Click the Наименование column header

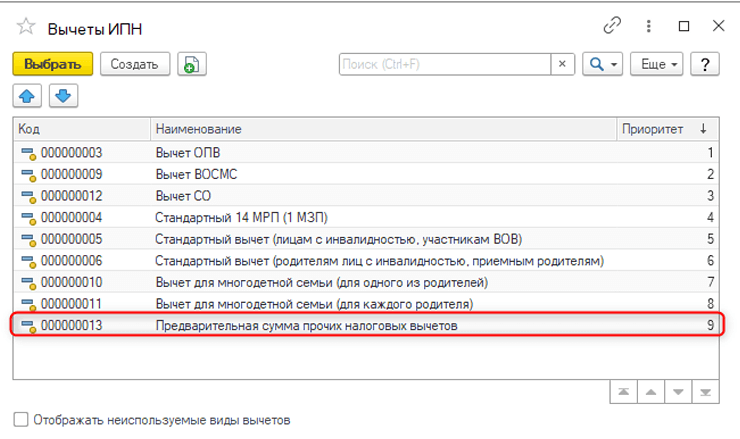[x=380, y=129]
